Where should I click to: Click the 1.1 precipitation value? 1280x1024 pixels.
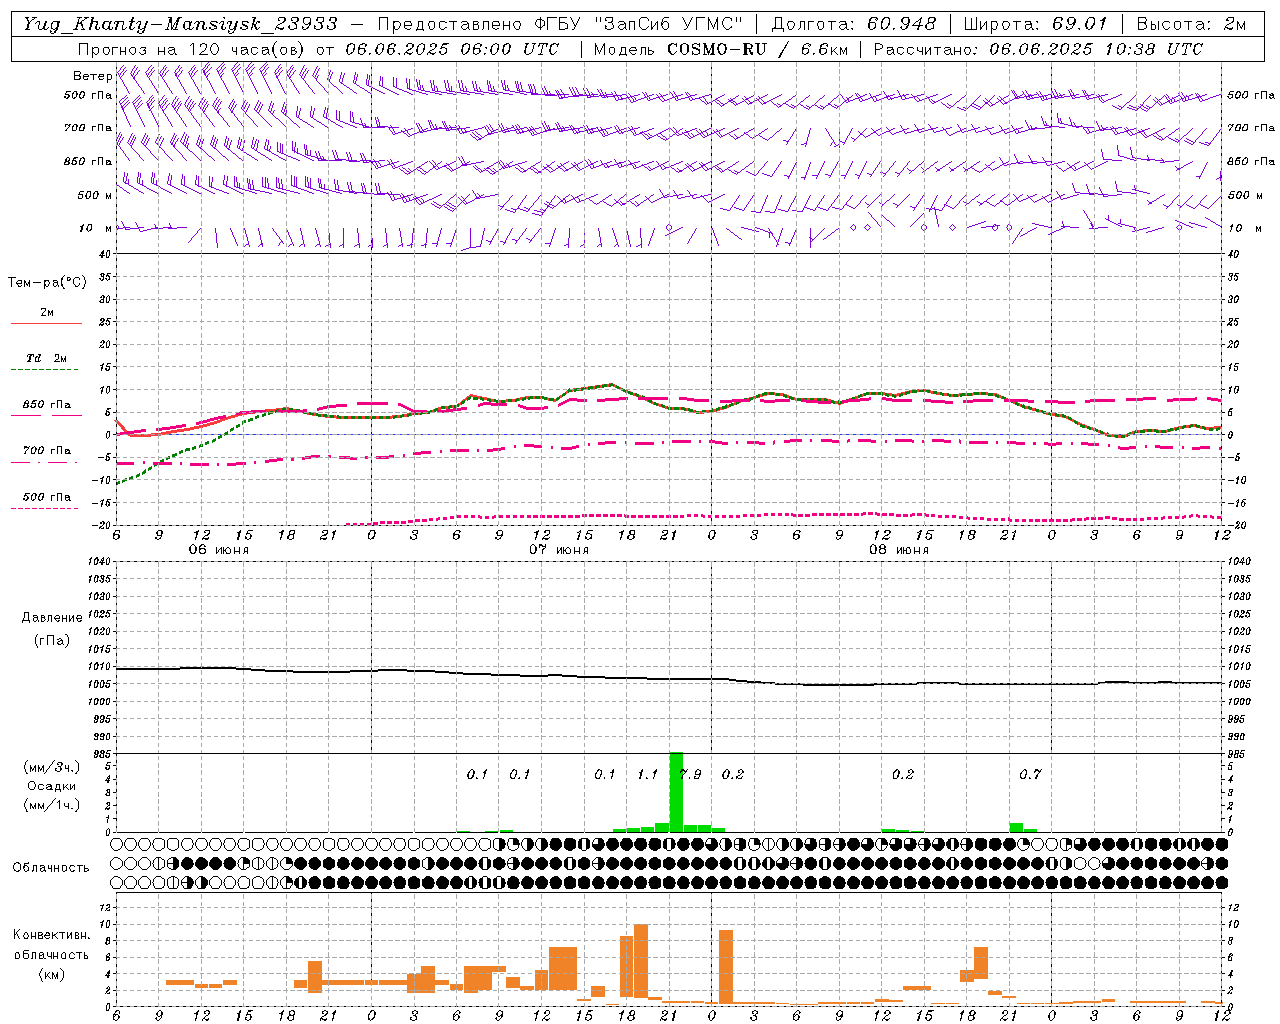(x=647, y=775)
